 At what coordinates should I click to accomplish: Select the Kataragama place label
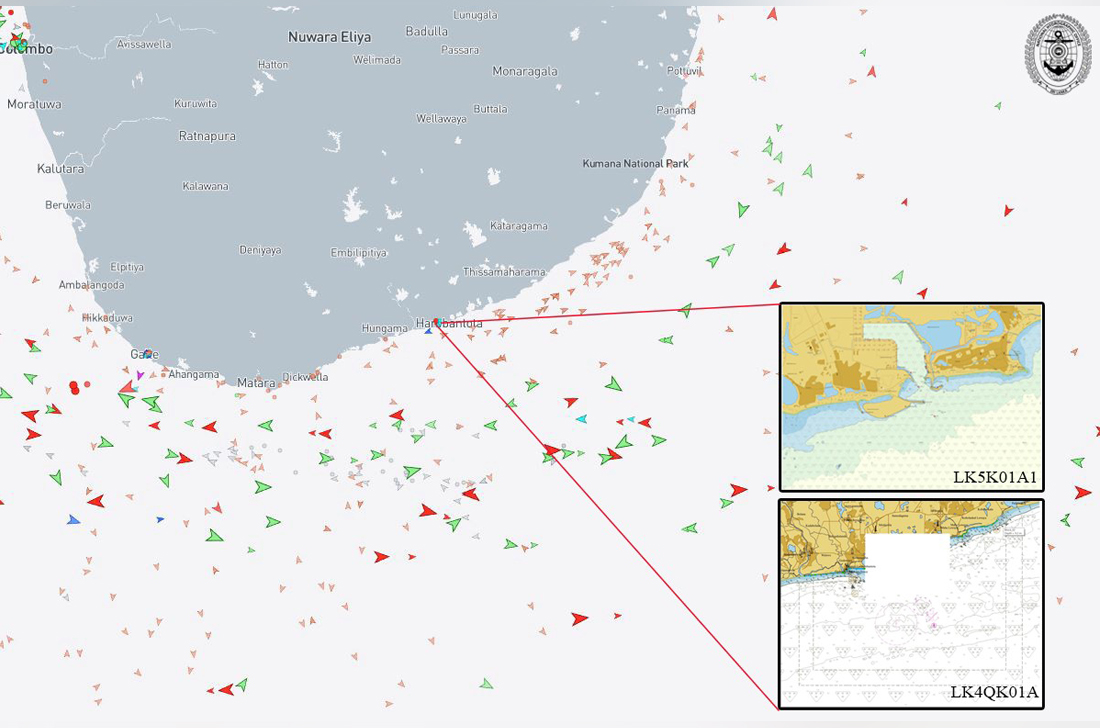(x=518, y=226)
